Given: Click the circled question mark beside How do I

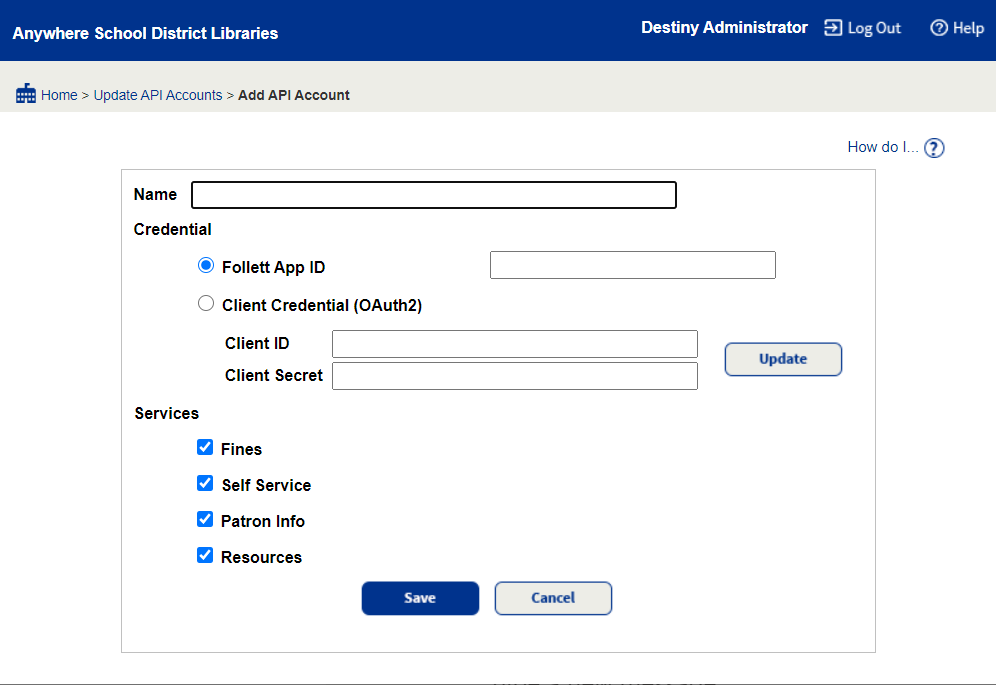Looking at the screenshot, I should tap(933, 147).
